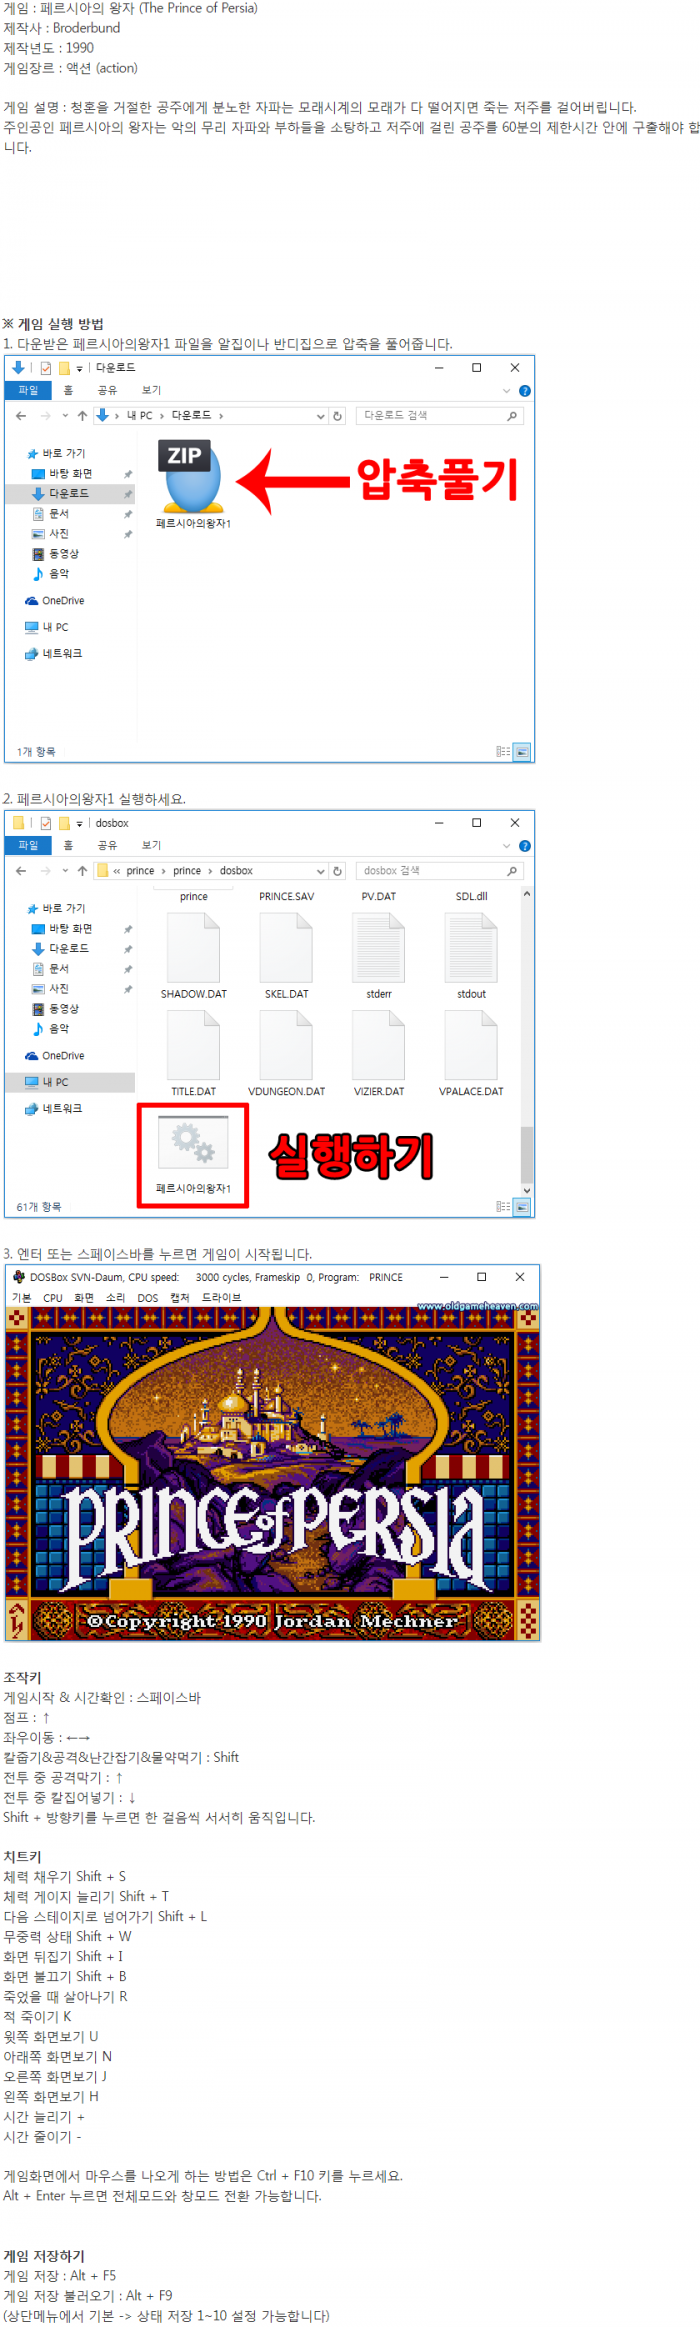
Task: Click search magnifier in 다운로드 검색 box
Action: point(512,416)
